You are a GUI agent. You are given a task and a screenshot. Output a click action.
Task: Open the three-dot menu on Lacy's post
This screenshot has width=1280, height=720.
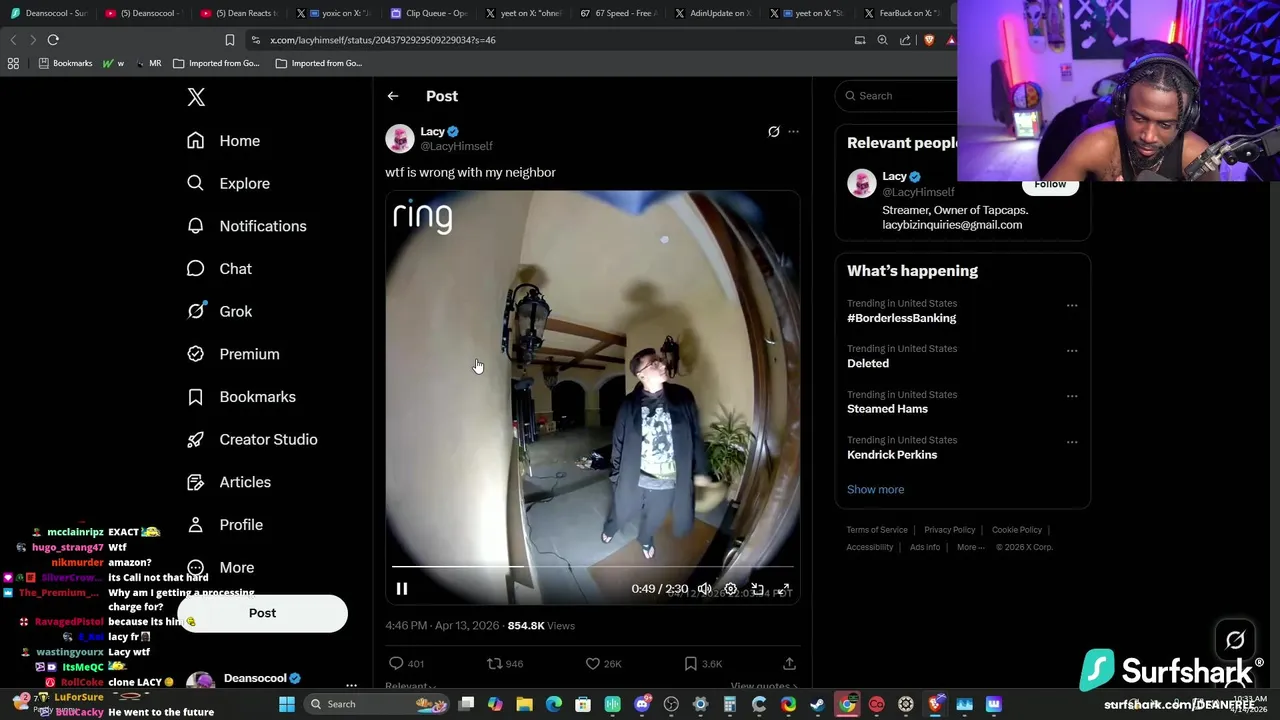794,132
